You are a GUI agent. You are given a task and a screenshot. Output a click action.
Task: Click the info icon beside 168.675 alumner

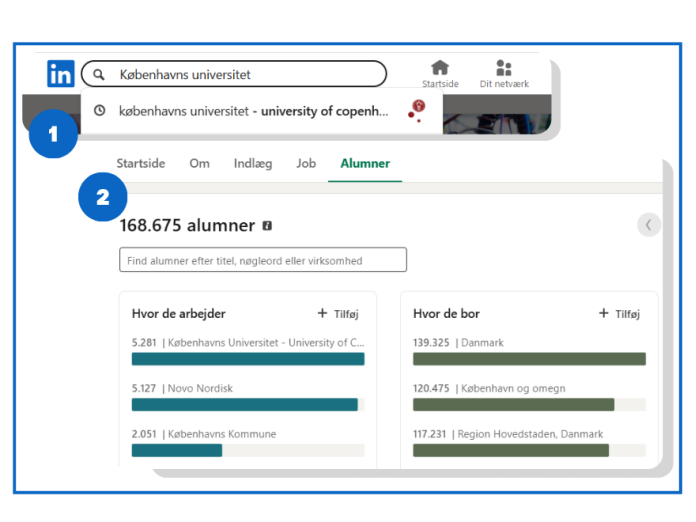point(267,225)
